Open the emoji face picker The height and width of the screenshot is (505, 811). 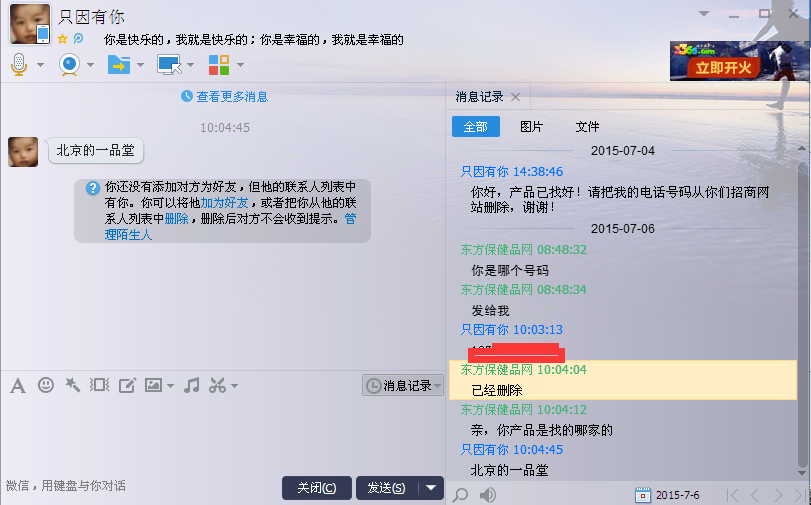click(46, 385)
